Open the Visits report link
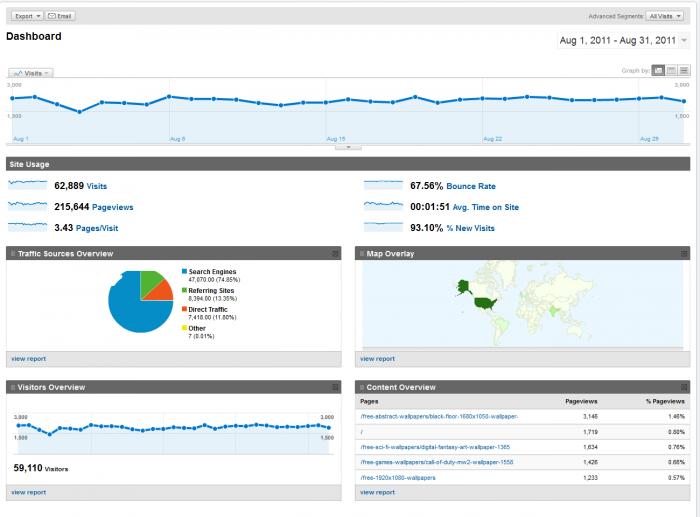Screen dimensions: 700x517 tap(97, 186)
